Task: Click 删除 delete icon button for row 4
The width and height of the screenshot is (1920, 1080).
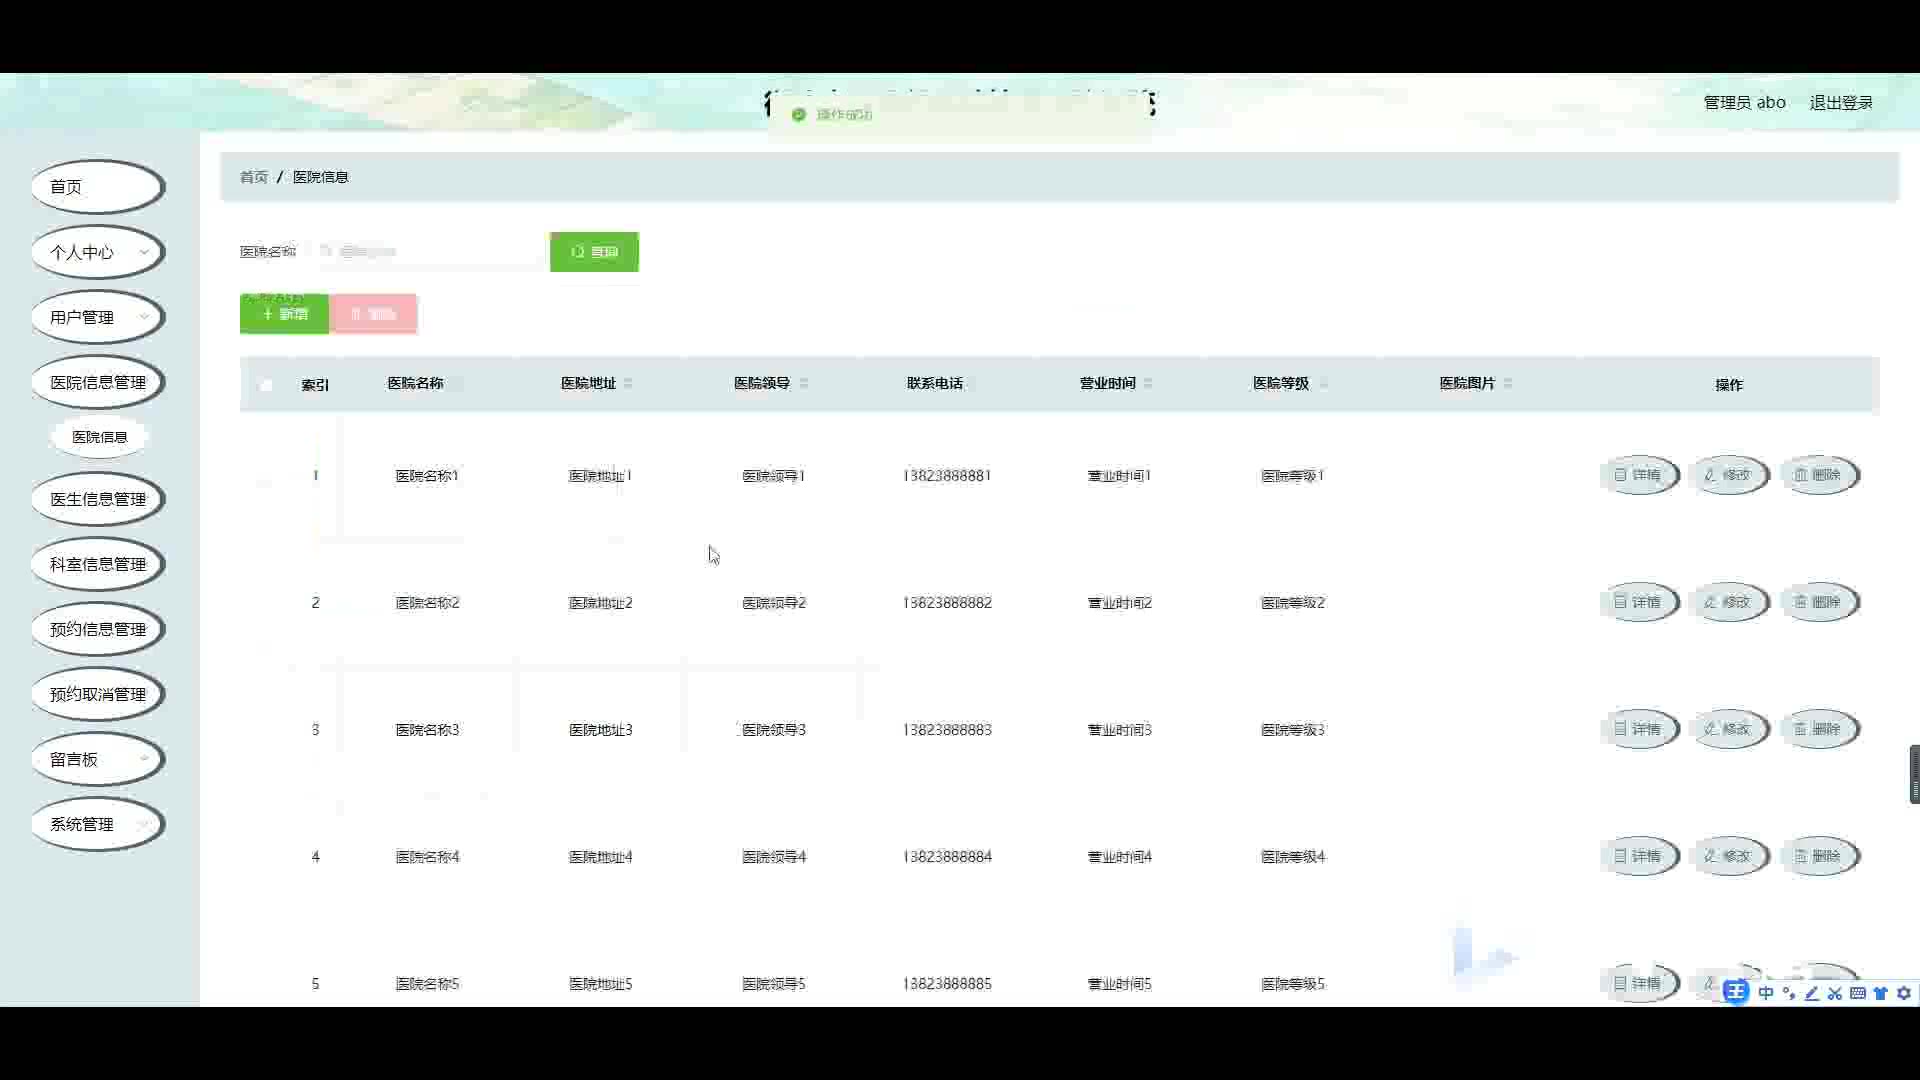Action: (1818, 856)
